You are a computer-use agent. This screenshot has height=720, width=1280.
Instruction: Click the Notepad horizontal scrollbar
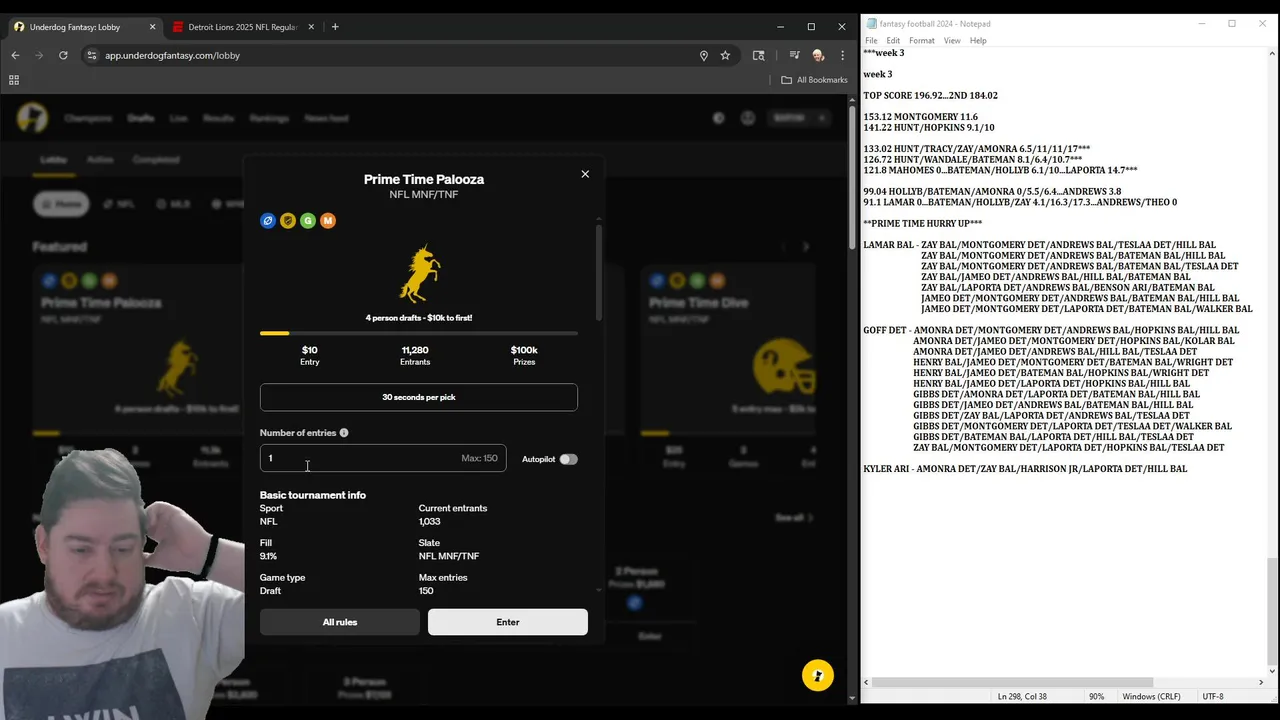[x=1012, y=682]
